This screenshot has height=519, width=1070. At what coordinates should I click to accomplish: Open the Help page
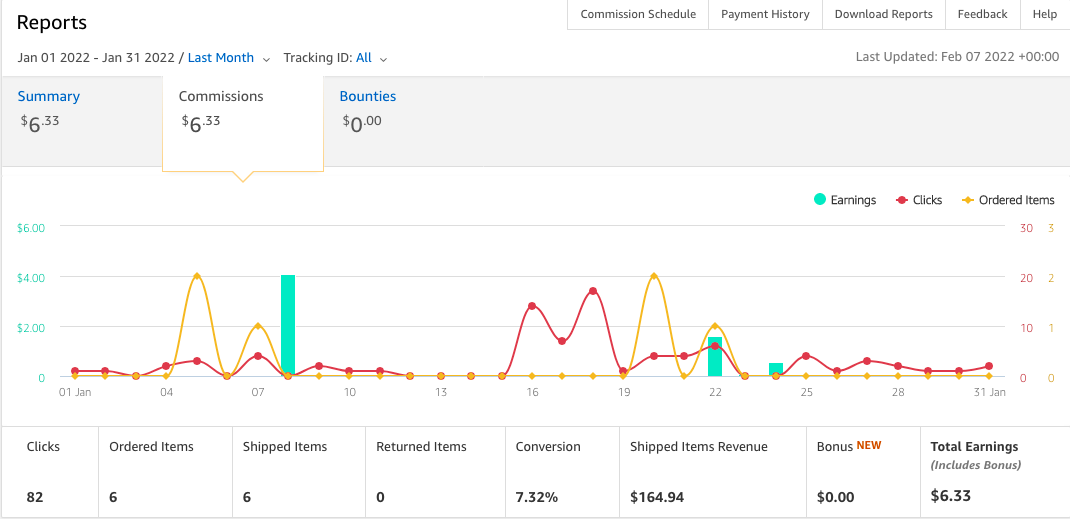point(1044,14)
